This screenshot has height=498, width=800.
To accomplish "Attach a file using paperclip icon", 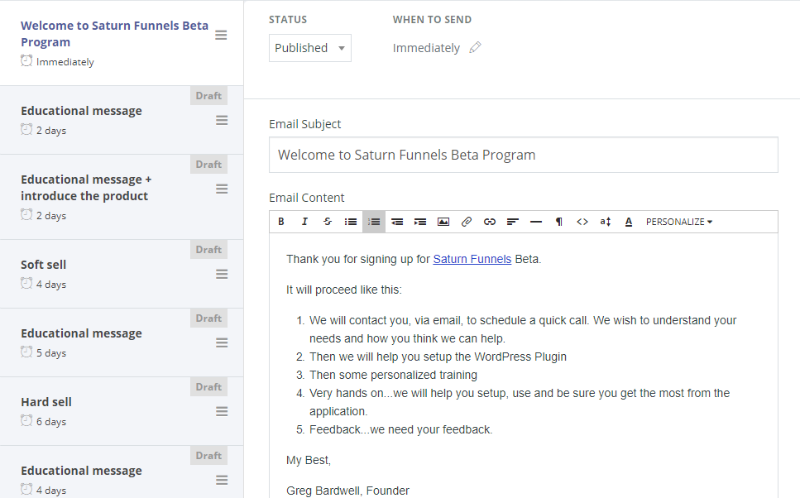I will [x=466, y=221].
